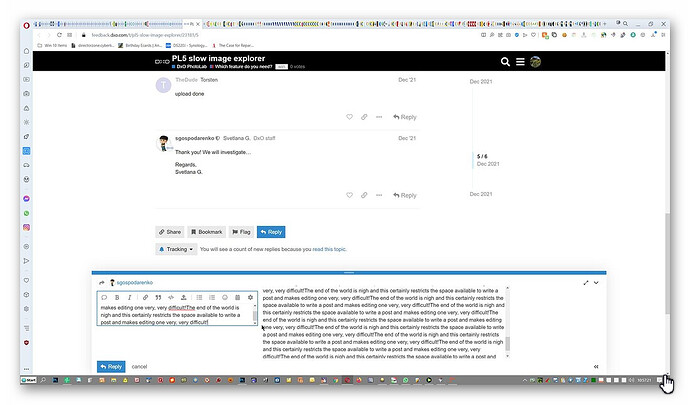Show more actions on TheDude's post
690x405 pixels.
coord(379,117)
